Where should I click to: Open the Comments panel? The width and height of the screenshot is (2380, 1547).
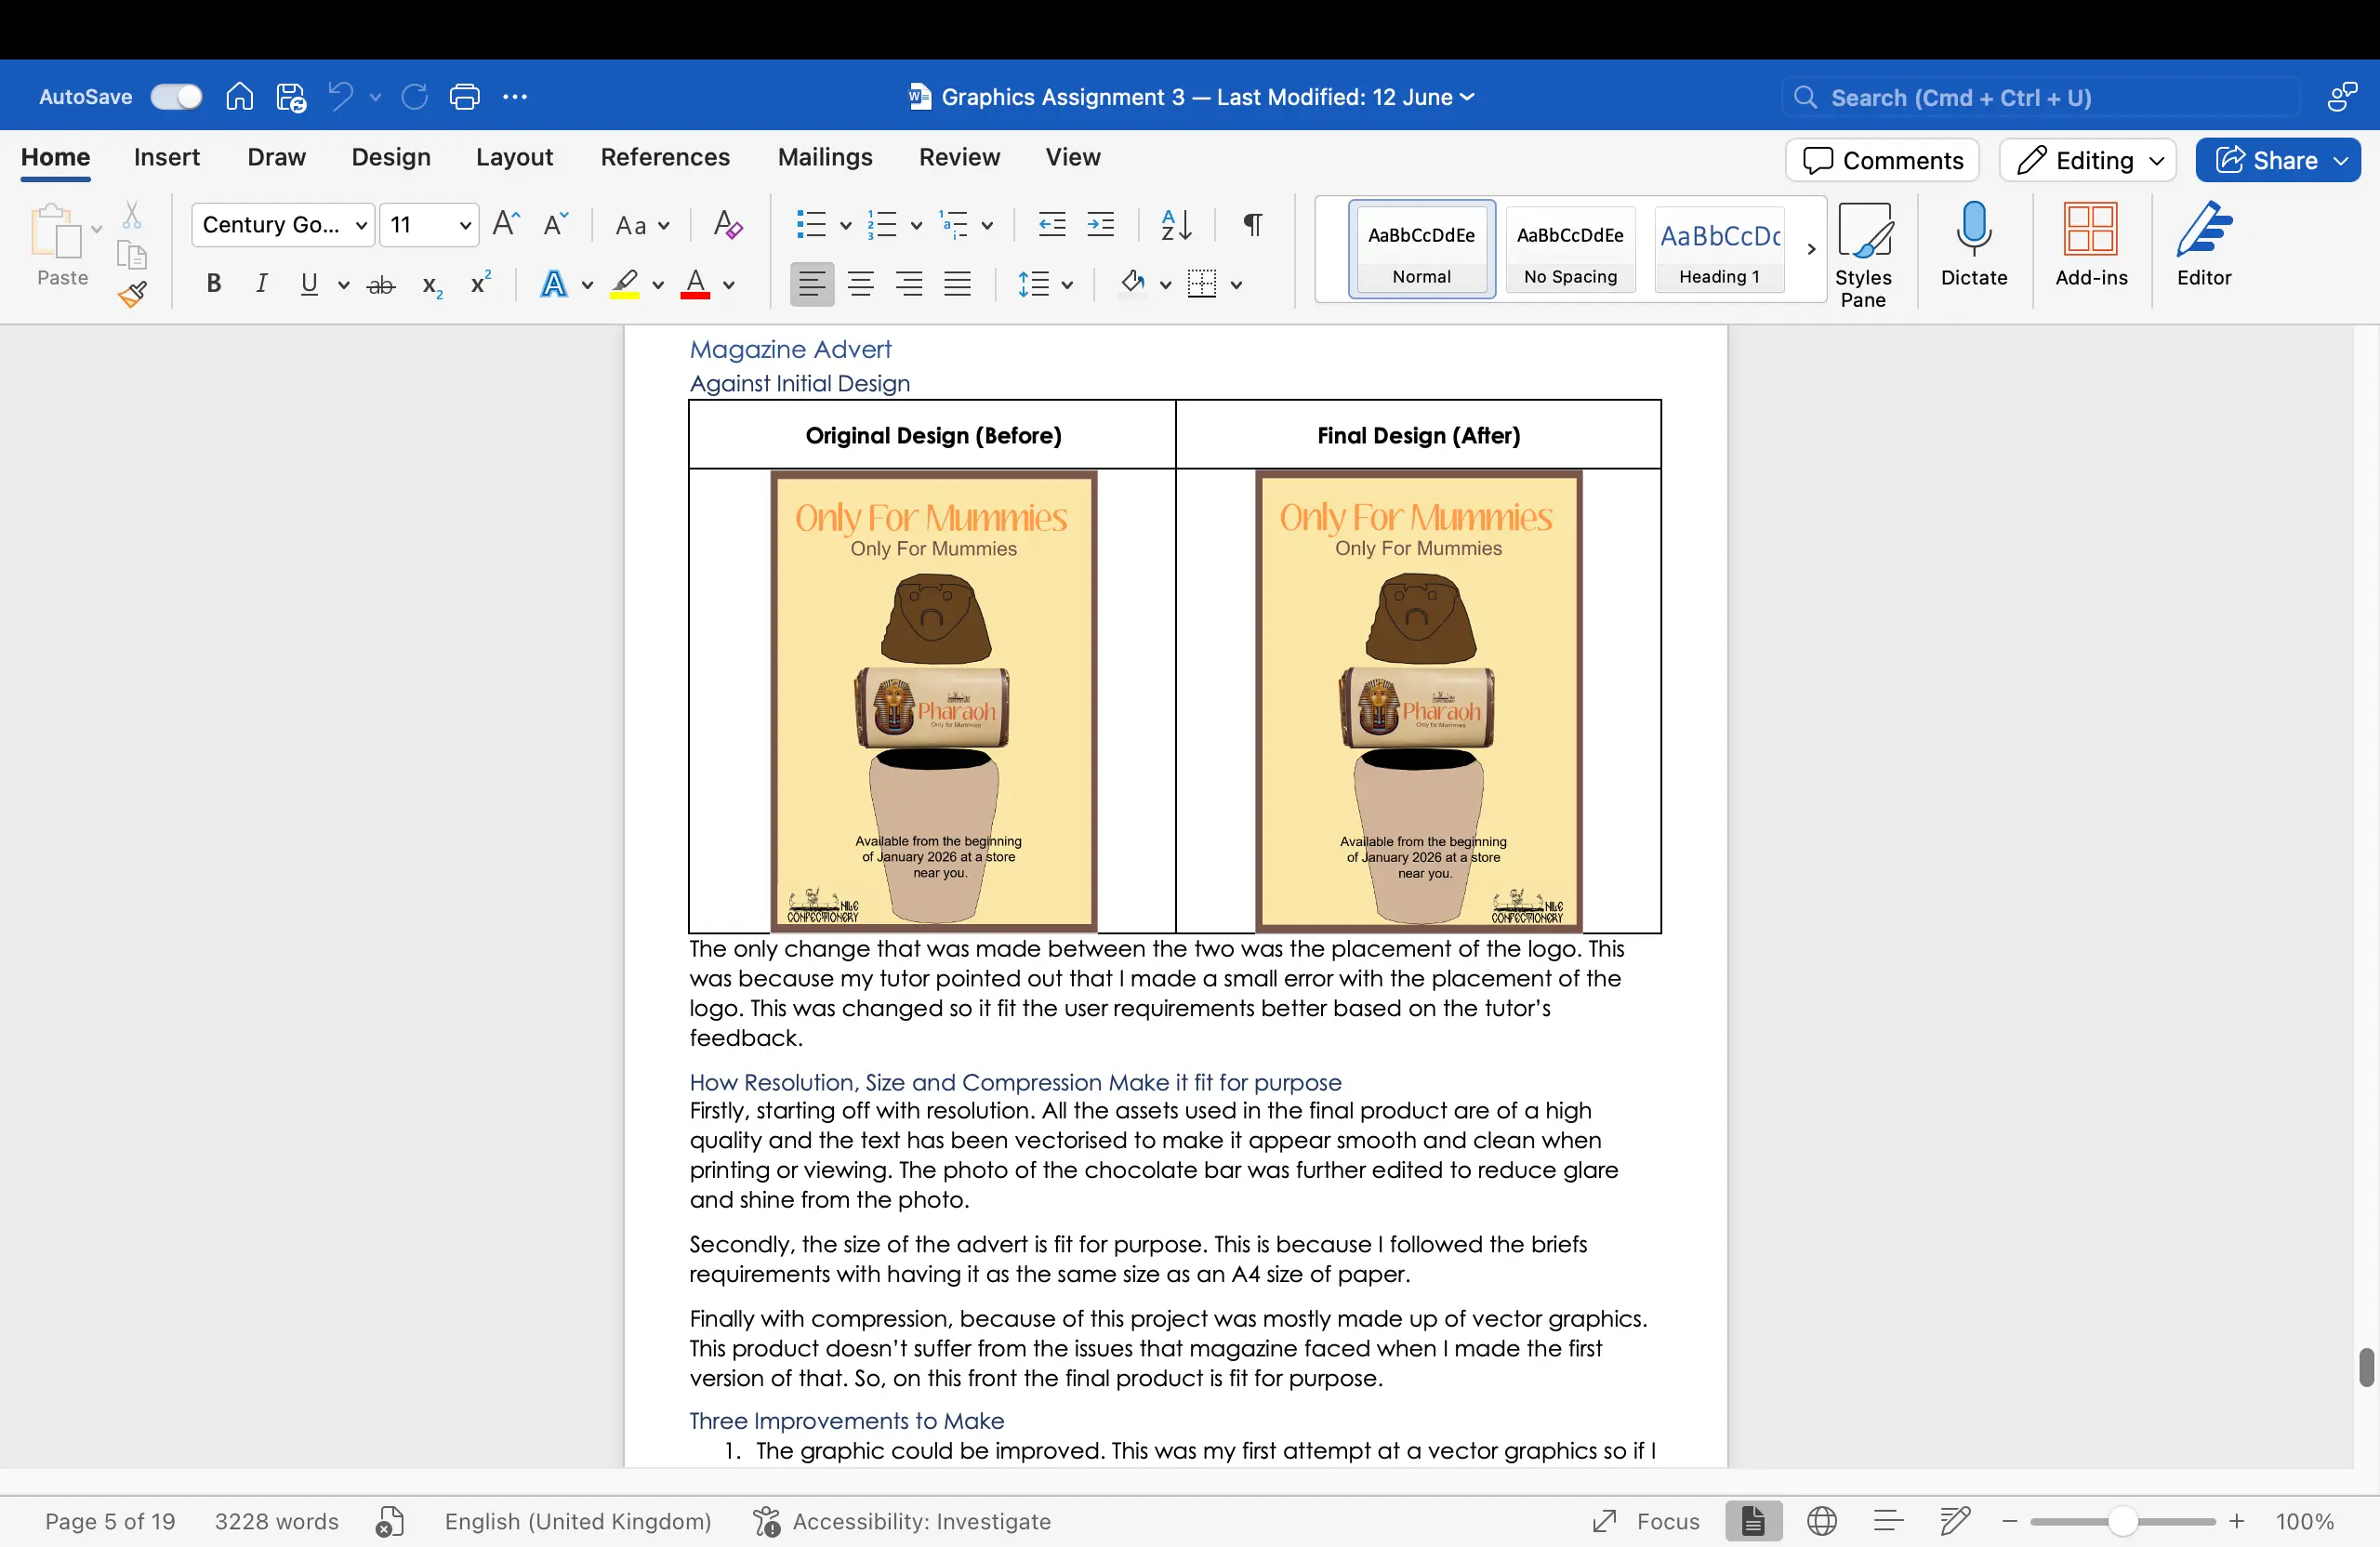1882,160
